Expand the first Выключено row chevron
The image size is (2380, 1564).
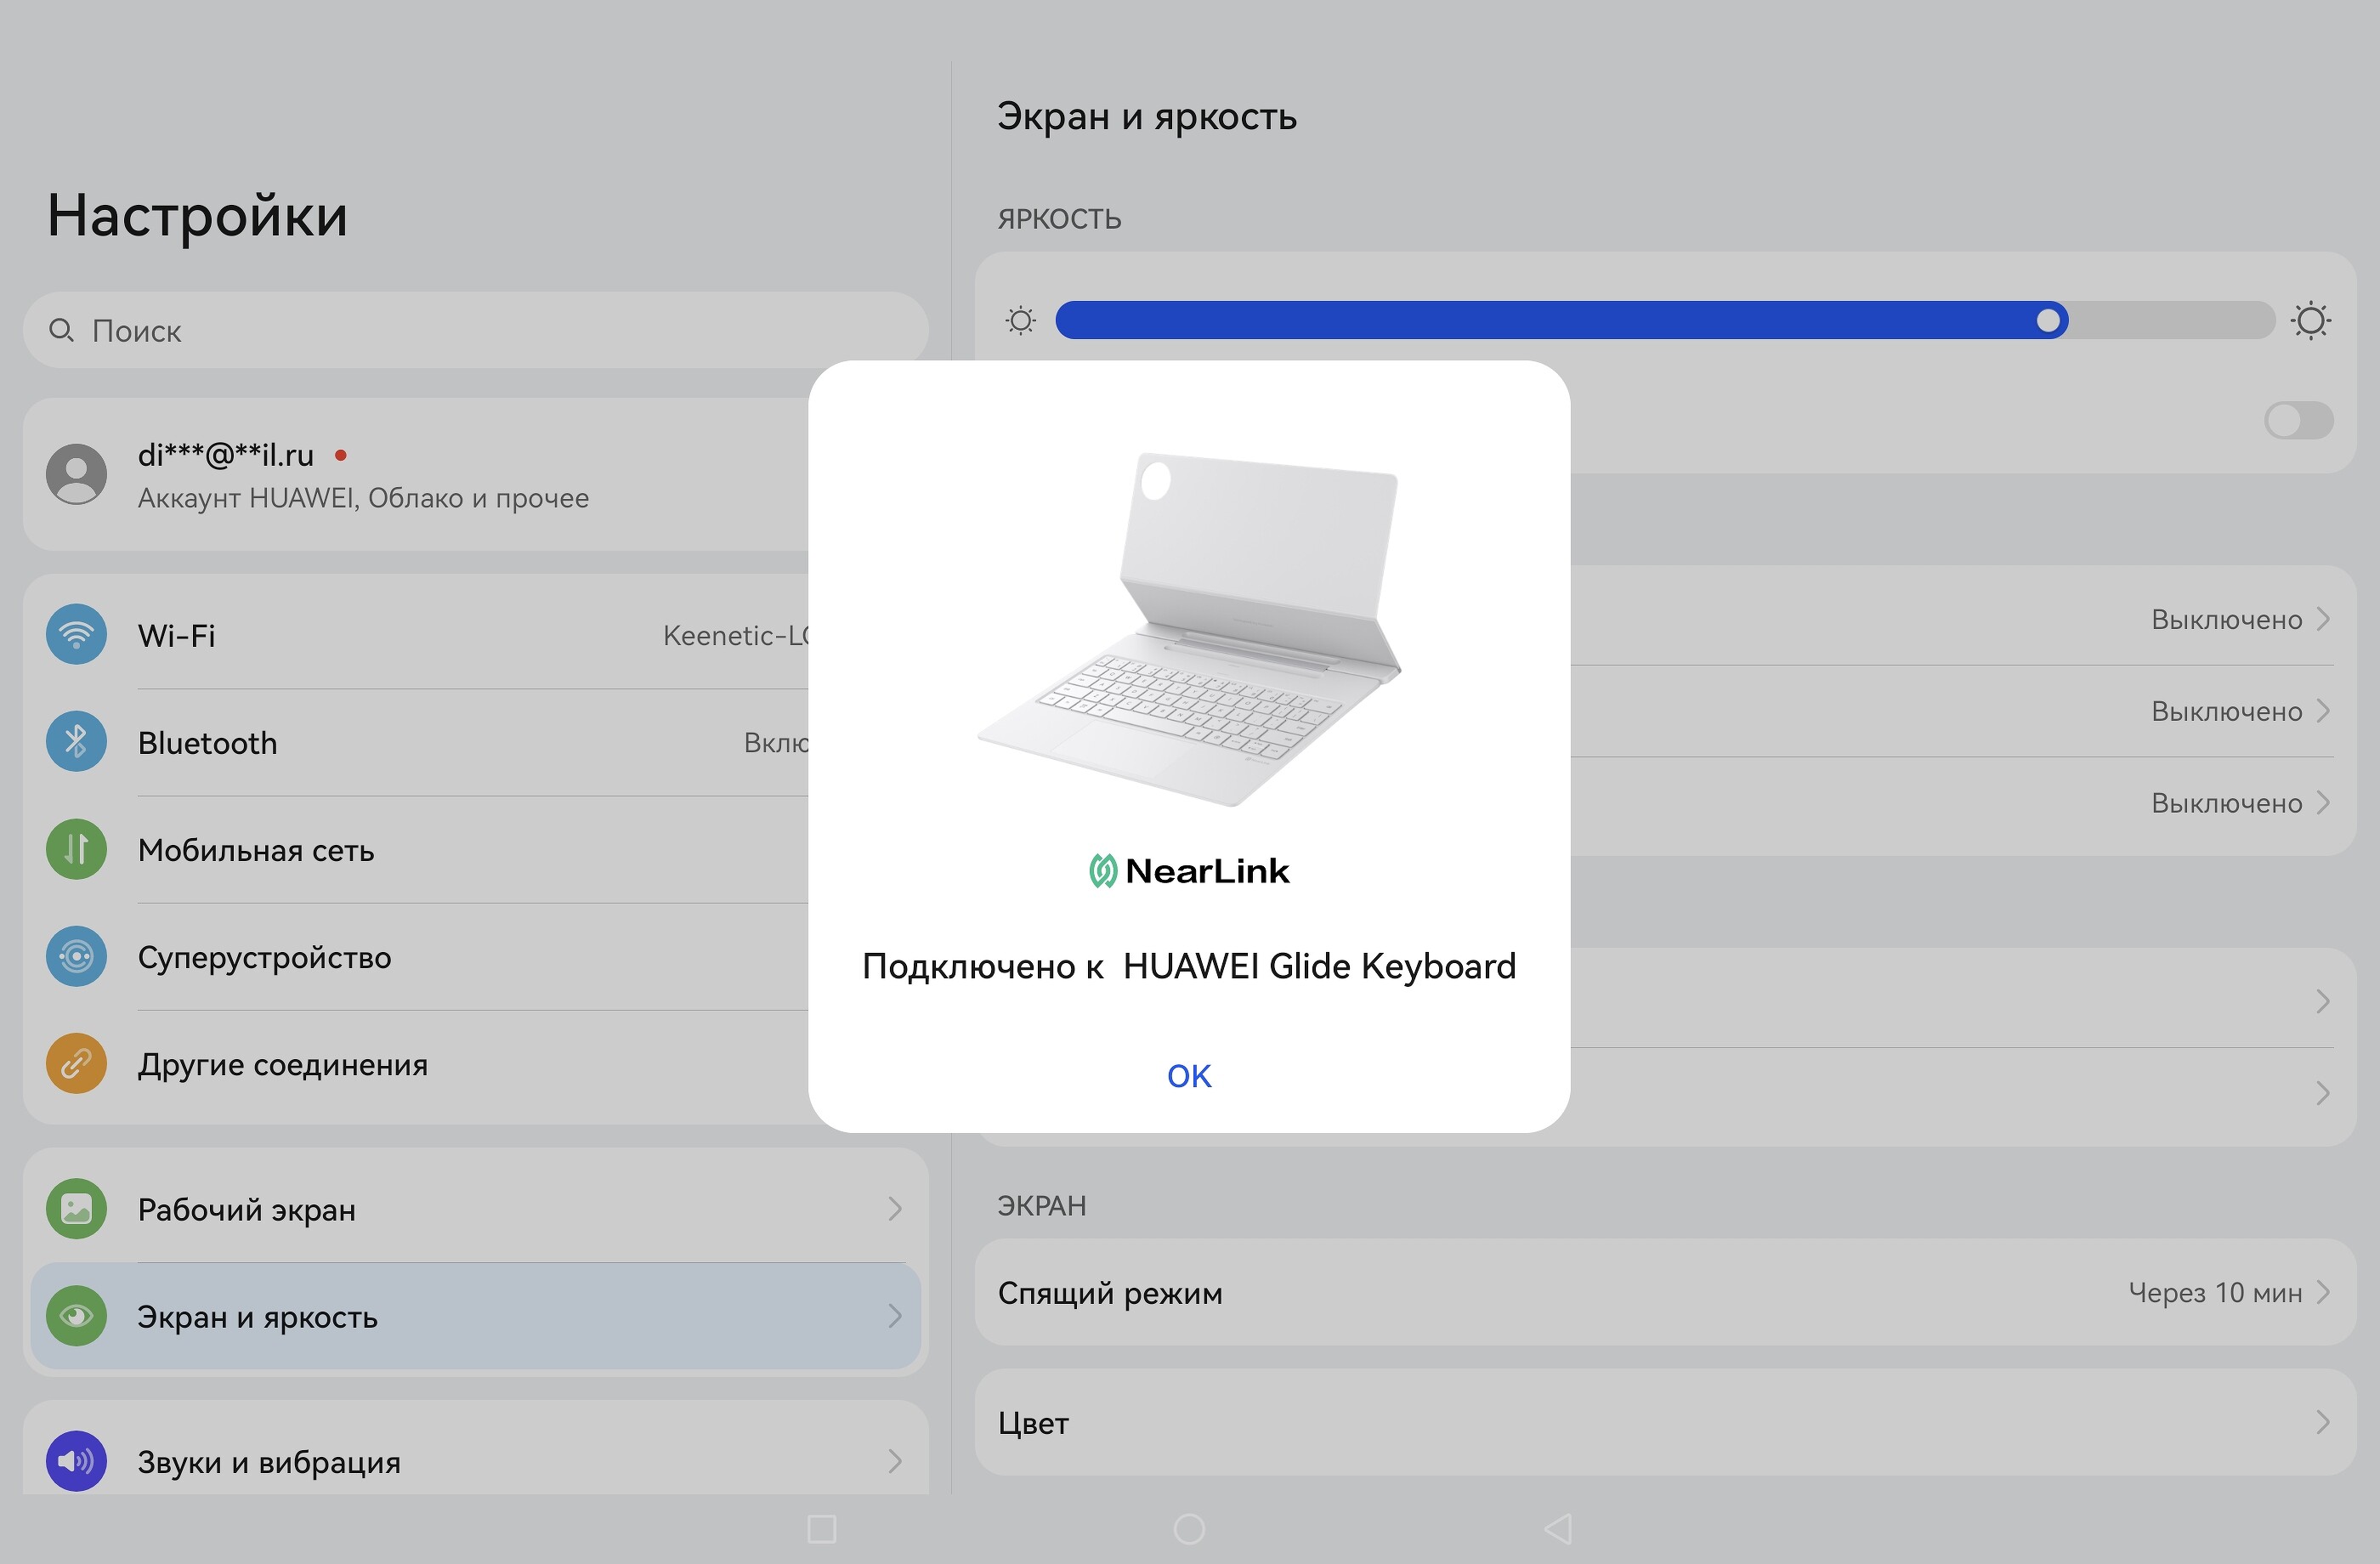tap(2322, 619)
